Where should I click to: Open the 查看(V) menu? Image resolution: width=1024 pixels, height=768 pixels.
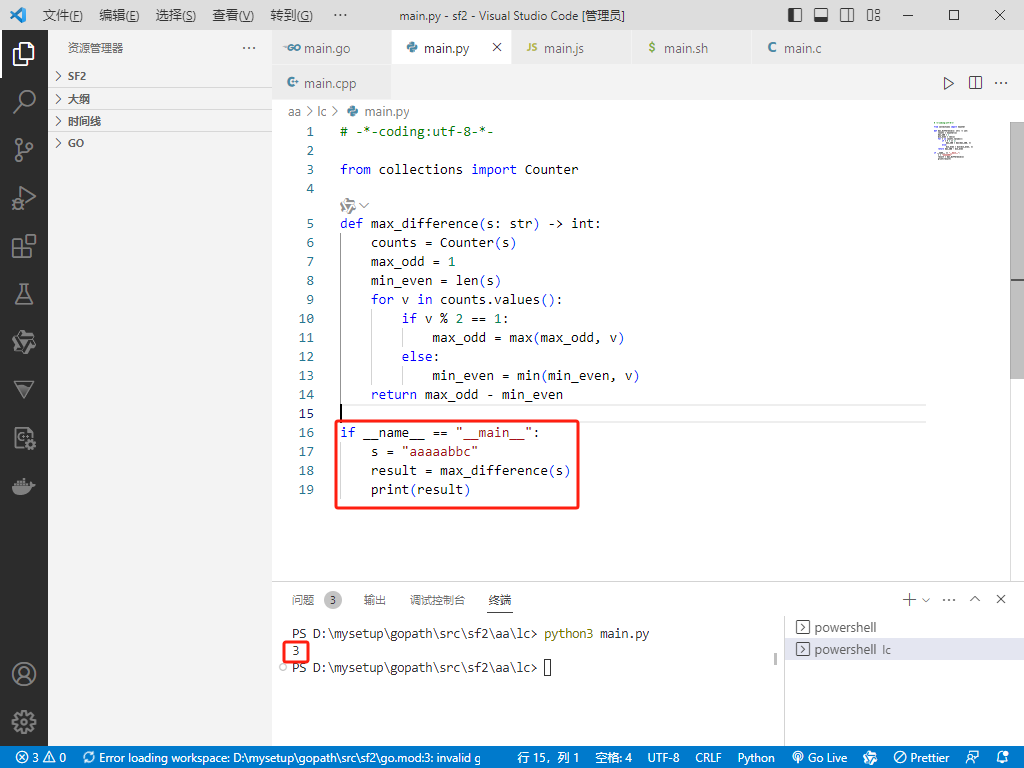(x=232, y=15)
